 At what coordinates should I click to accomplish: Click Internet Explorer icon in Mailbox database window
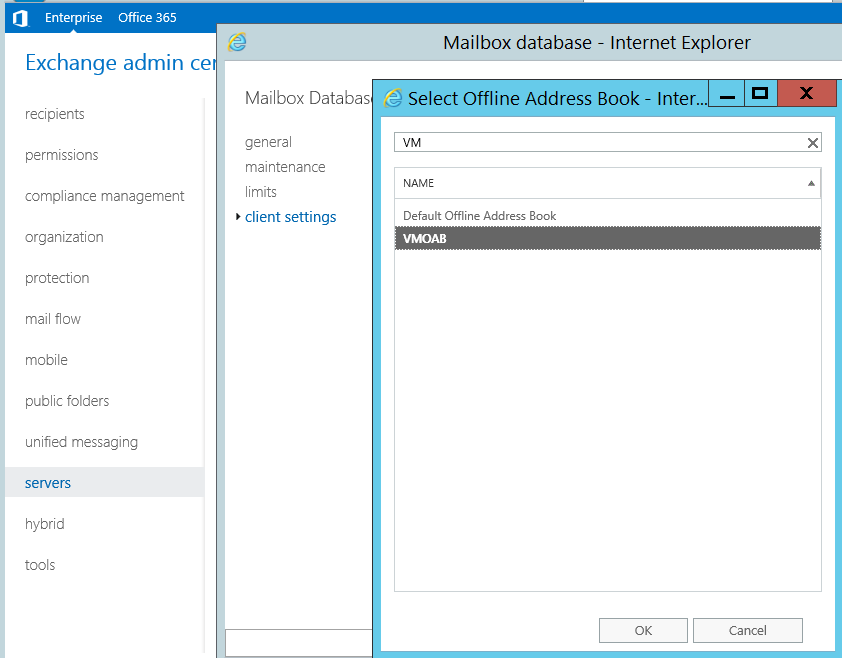click(x=237, y=42)
